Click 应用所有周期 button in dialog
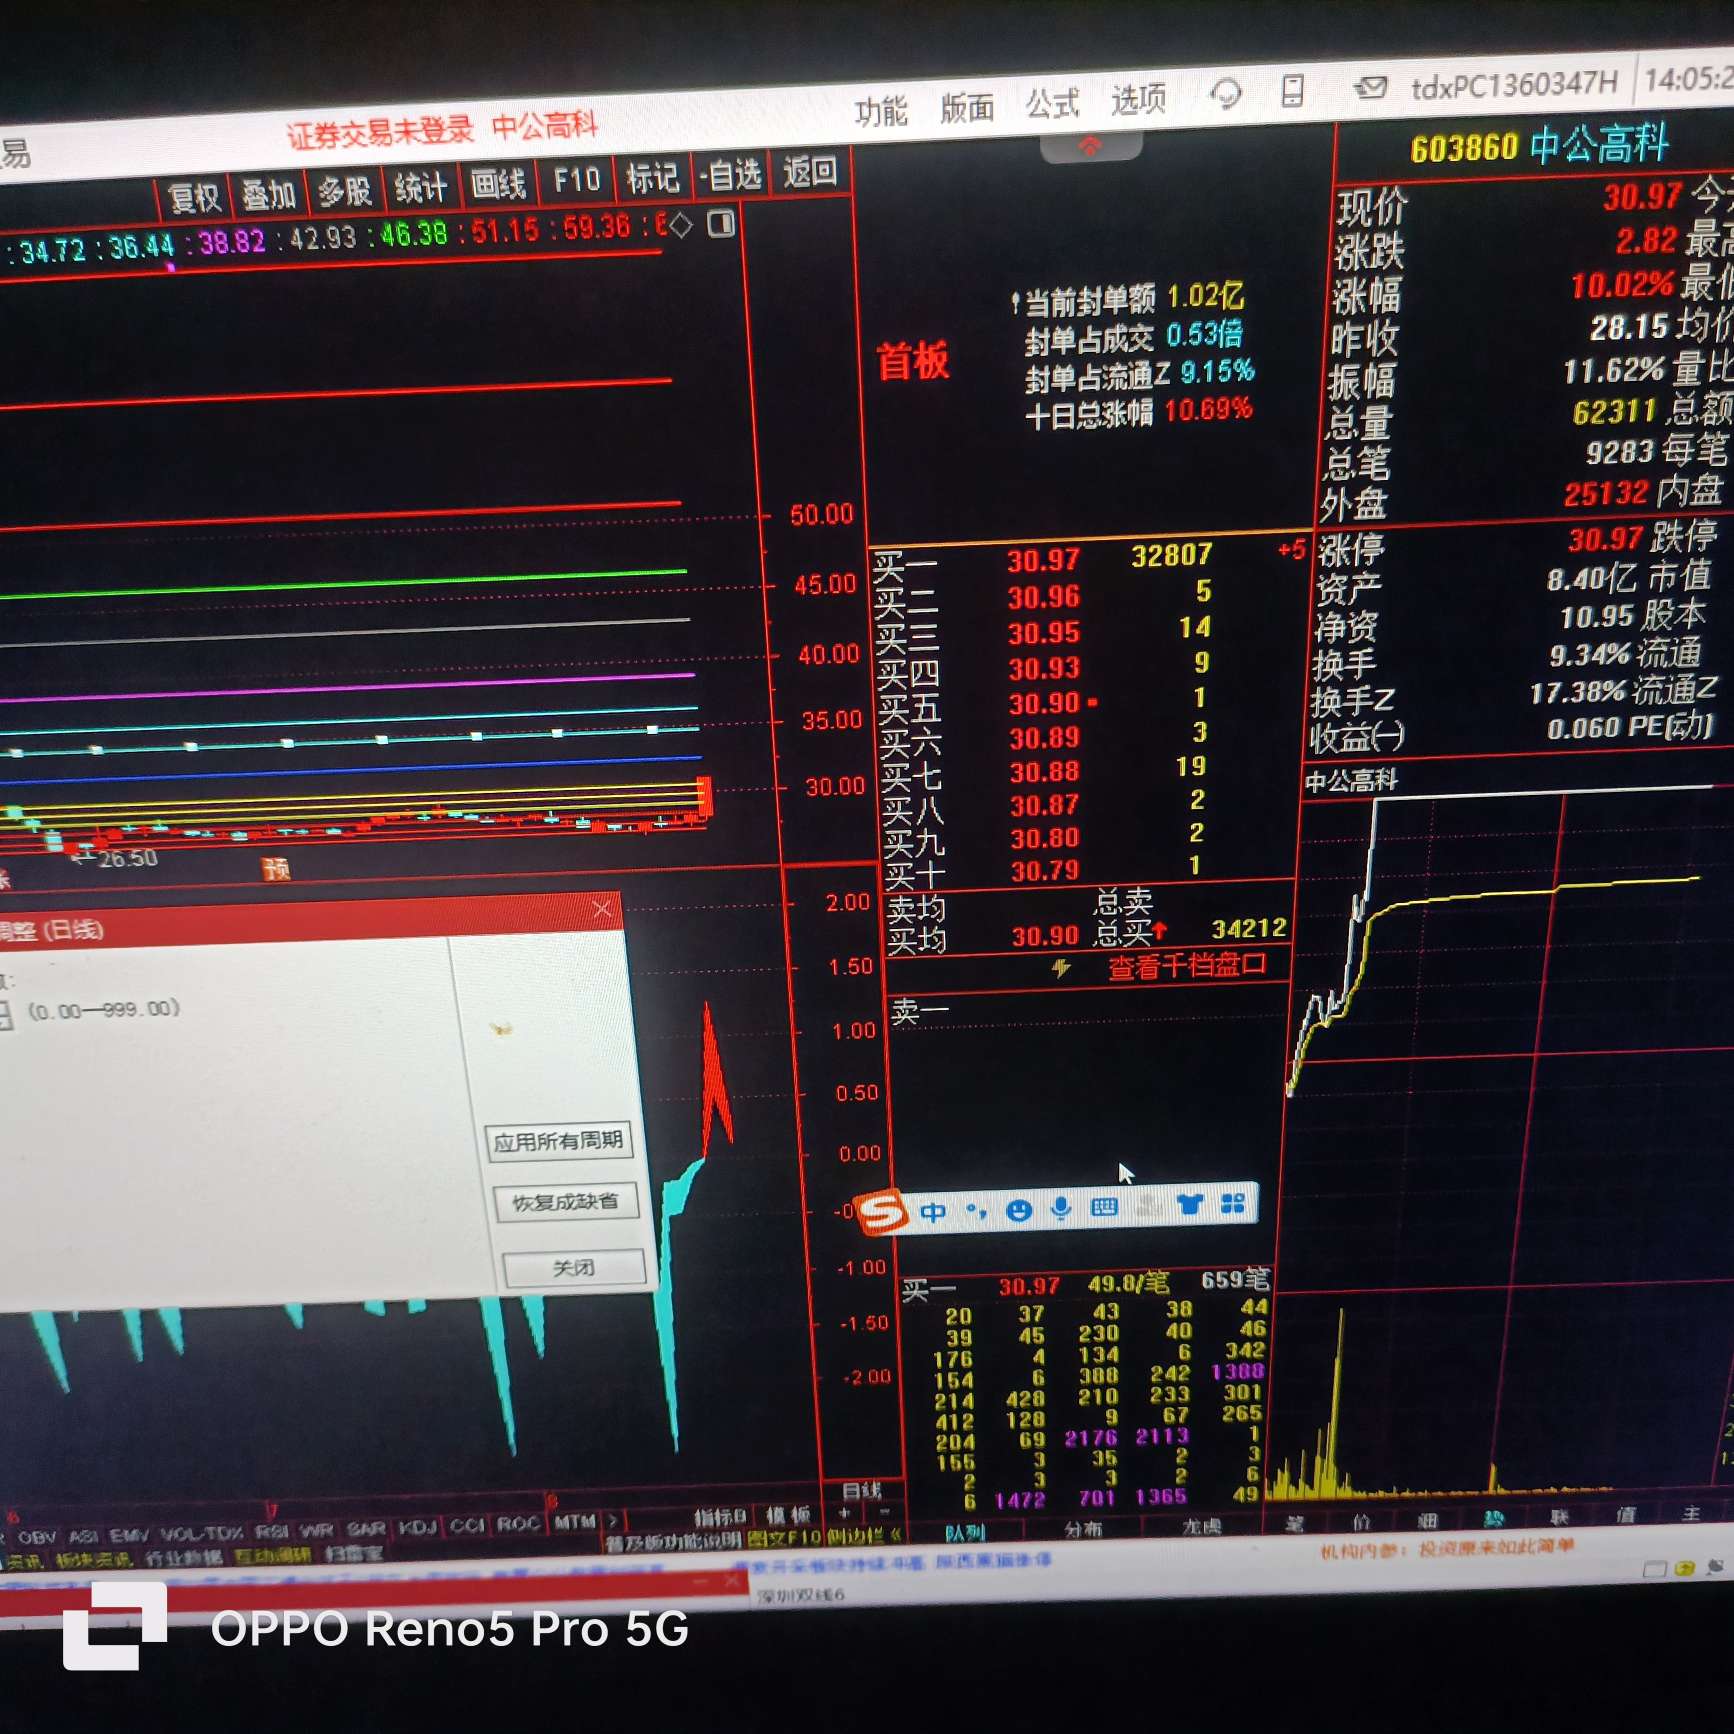Viewport: 1734px width, 1734px height. [558, 1141]
